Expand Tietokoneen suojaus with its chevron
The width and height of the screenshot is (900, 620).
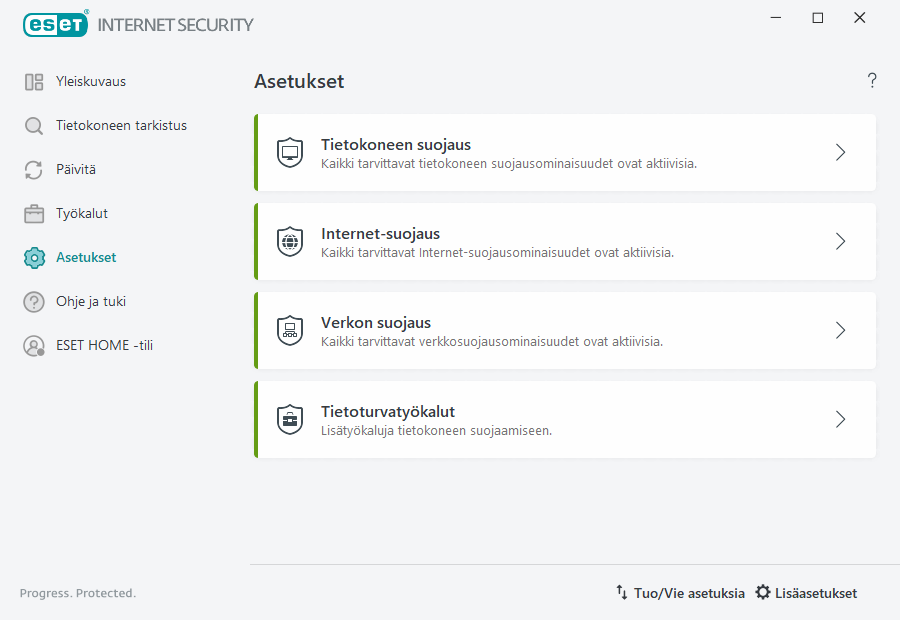(x=840, y=152)
